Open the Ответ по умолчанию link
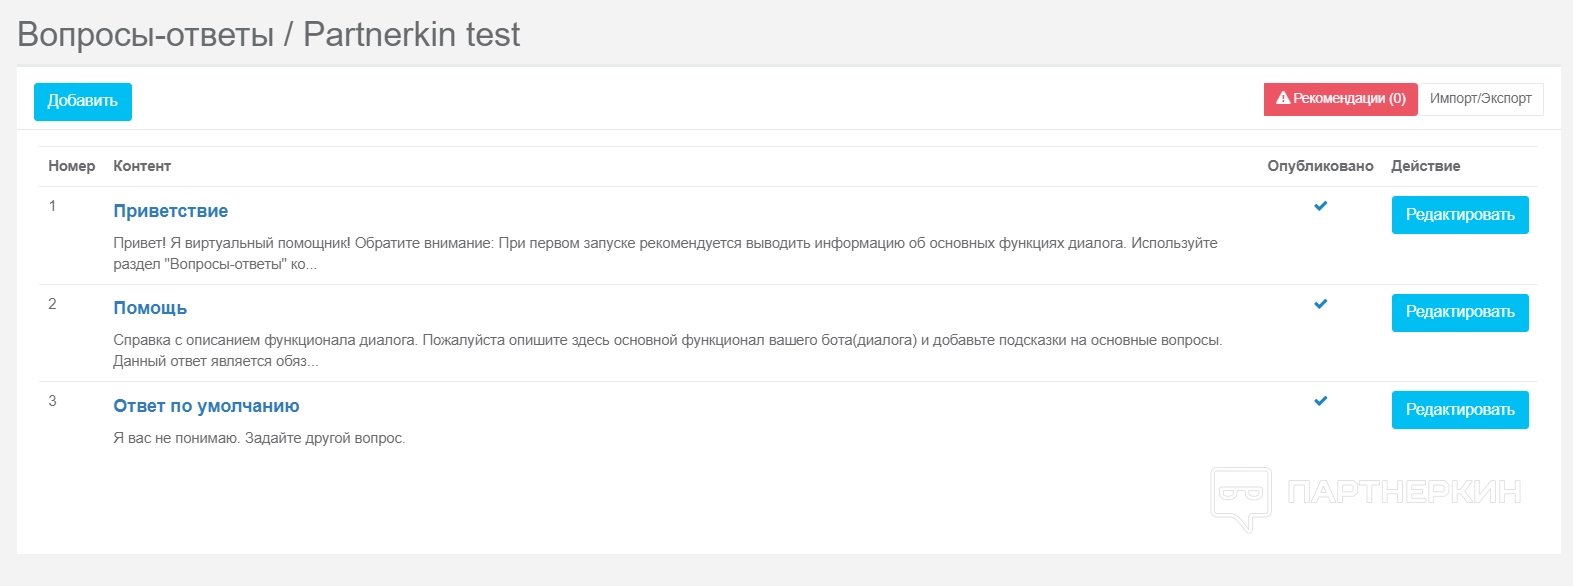Image resolution: width=1573 pixels, height=586 pixels. pyautogui.click(x=206, y=406)
